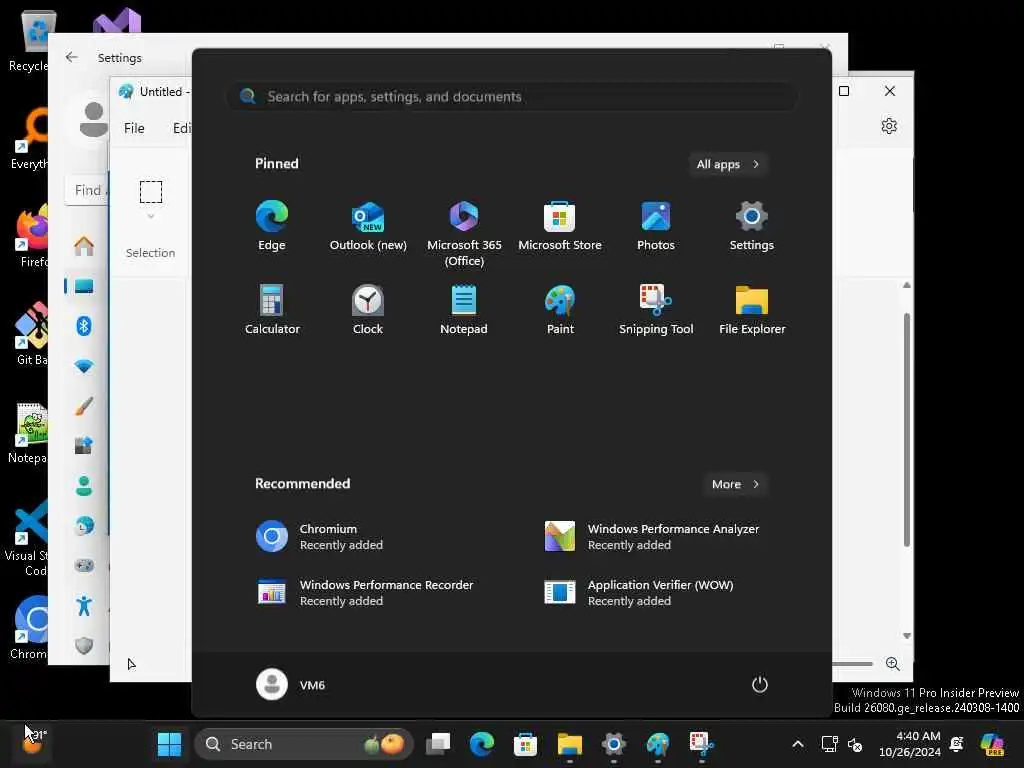Viewport: 1024px width, 768px height.
Task: Show More recommended items
Action: point(735,484)
